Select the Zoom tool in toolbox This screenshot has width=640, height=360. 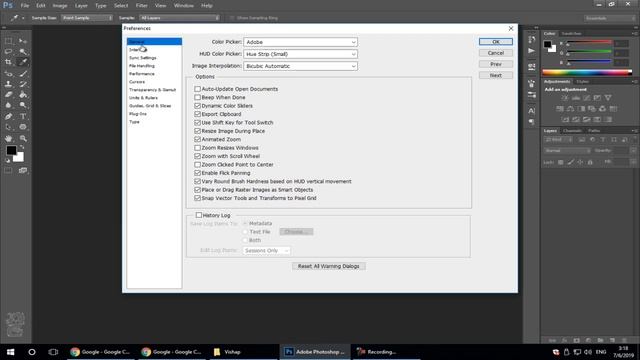click(23, 138)
